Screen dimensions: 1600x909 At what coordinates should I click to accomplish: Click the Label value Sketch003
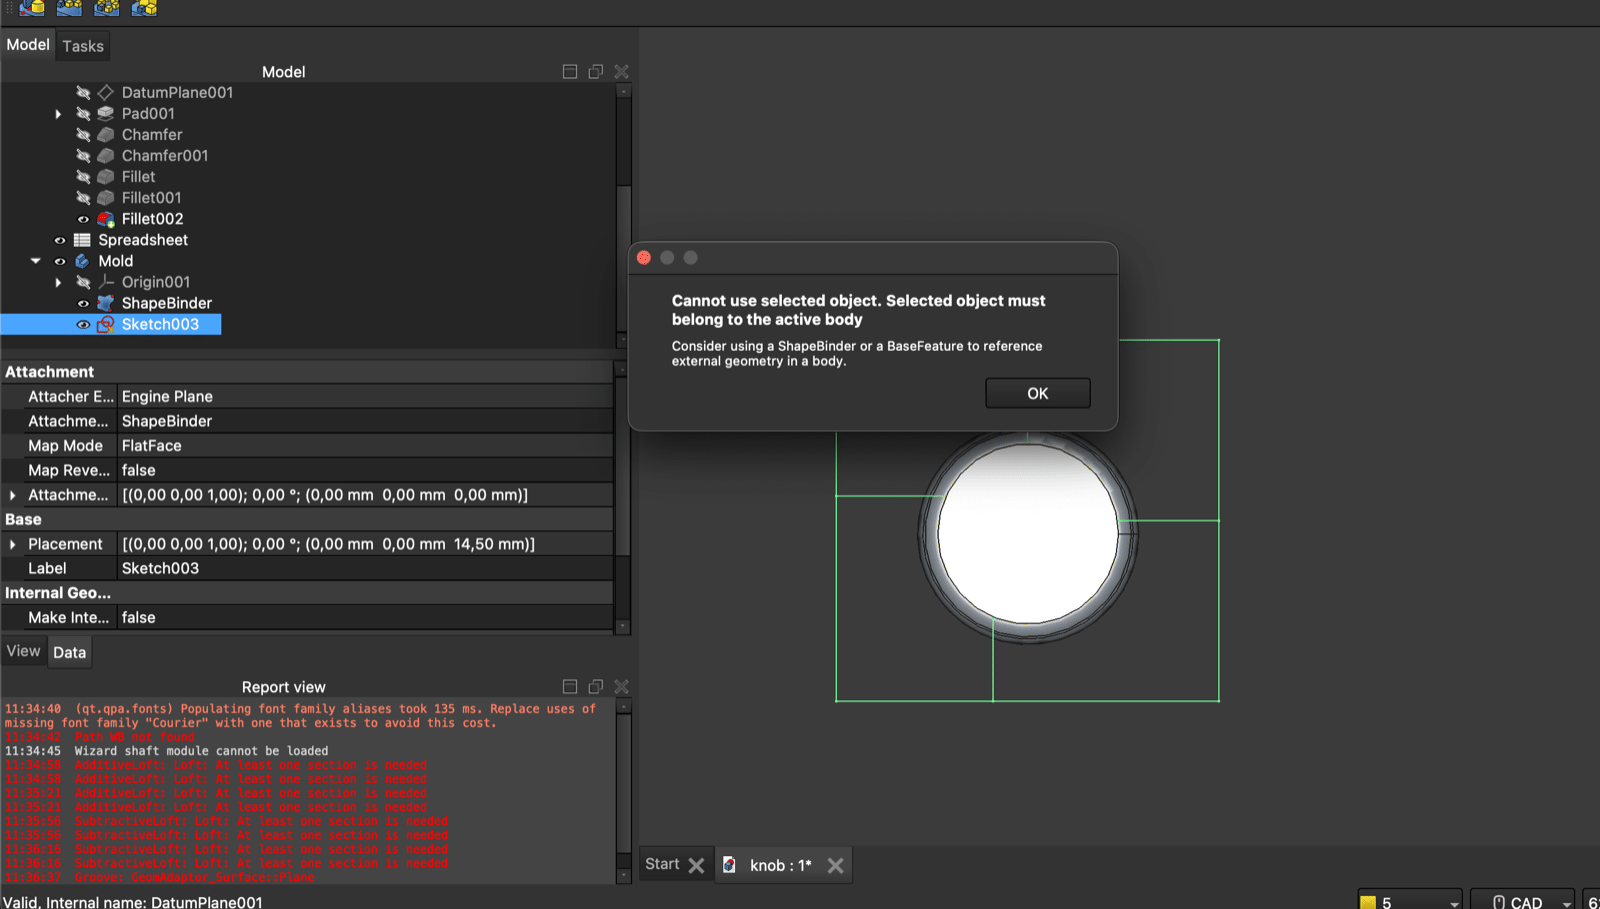[x=365, y=568]
